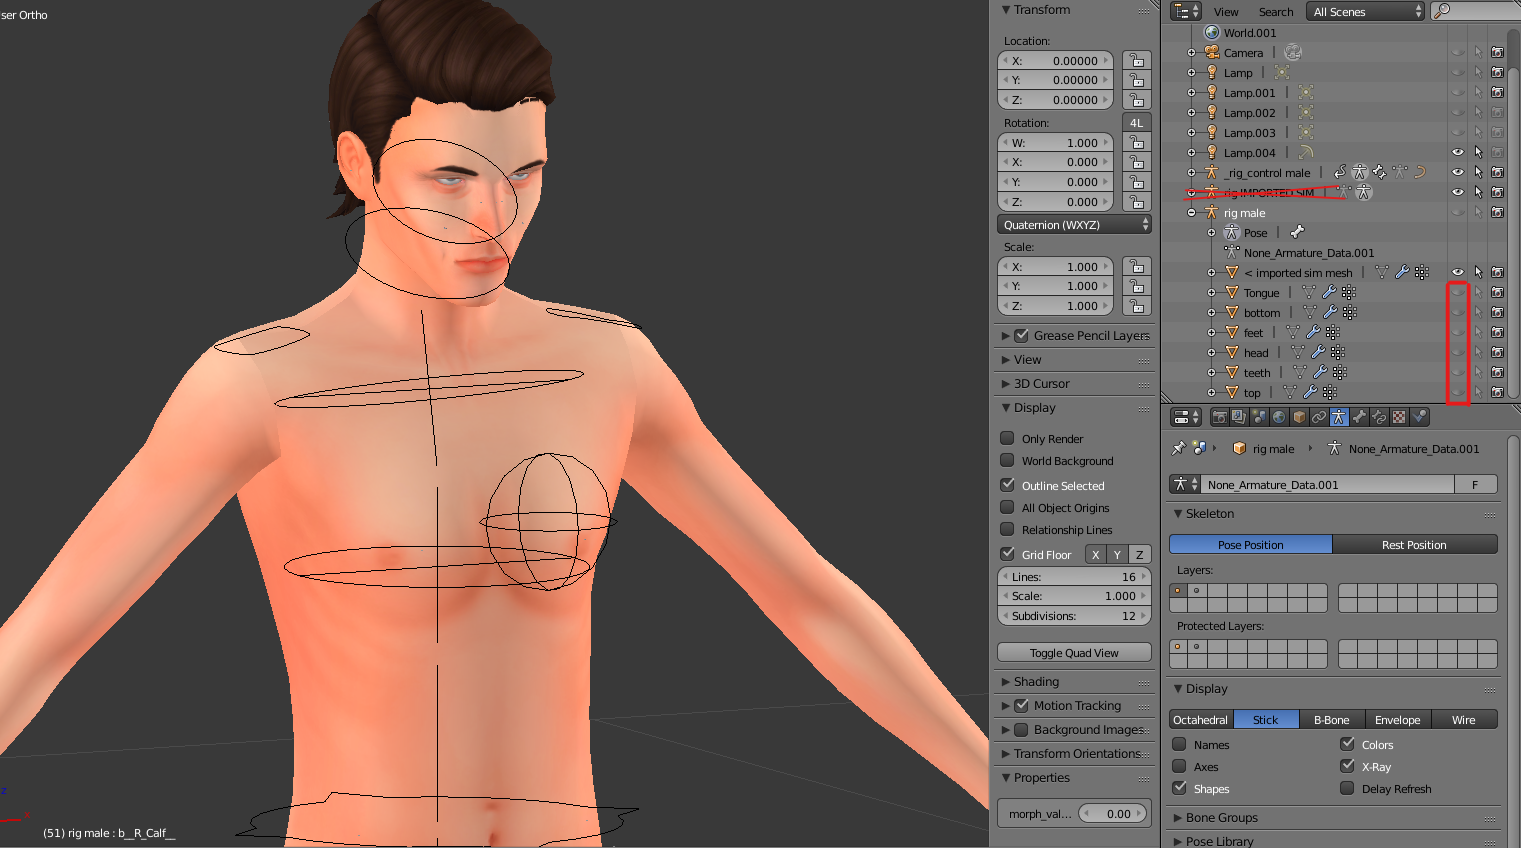Open the Physics properties tab
Image resolution: width=1521 pixels, height=848 pixels.
coord(1419,417)
